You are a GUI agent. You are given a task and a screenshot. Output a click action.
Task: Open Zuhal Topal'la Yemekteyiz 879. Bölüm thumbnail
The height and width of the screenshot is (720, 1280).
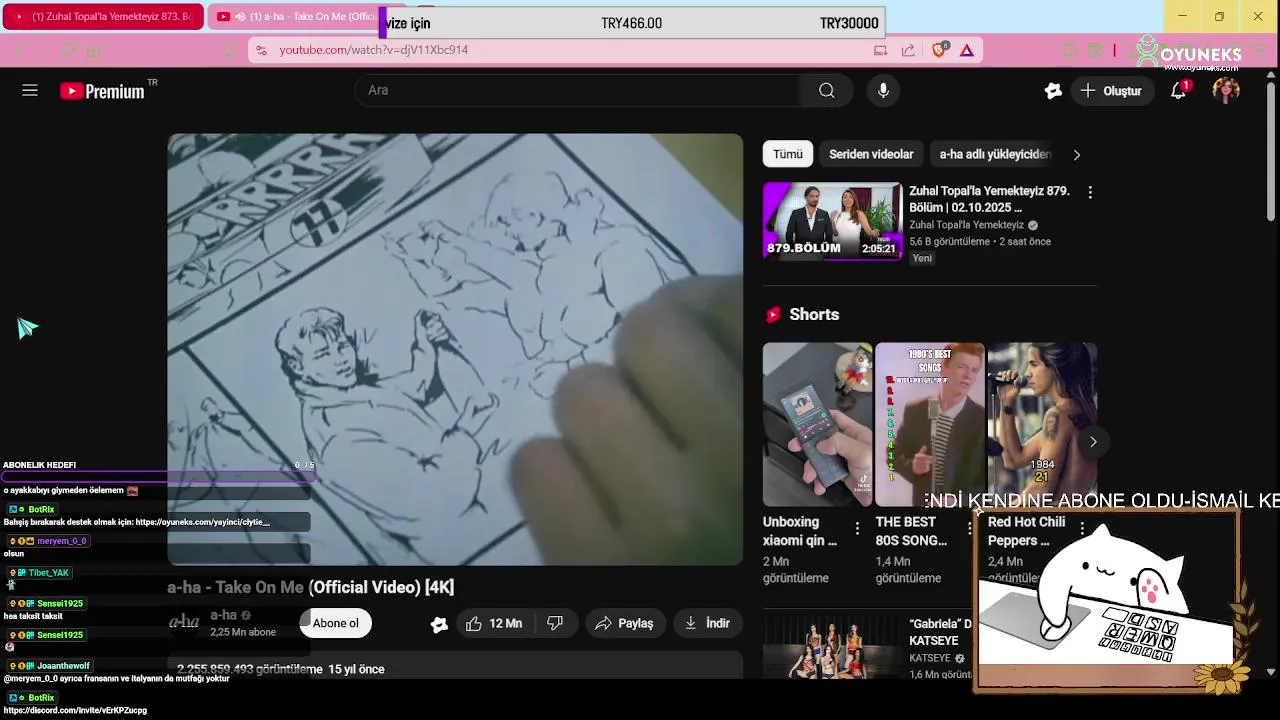click(833, 220)
